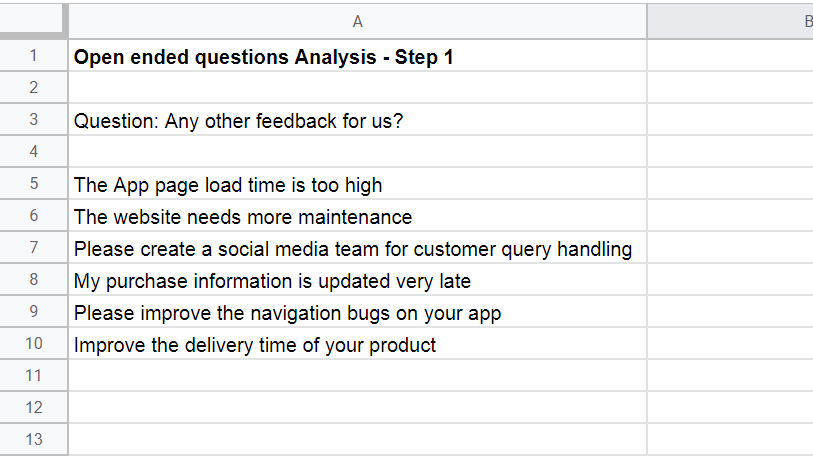Select 'Improve the delivery time' cell
Screen dimensions: 813x456
pyautogui.click(x=357, y=343)
